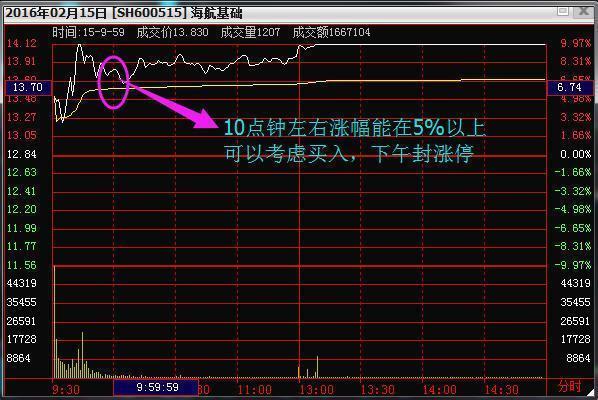Click the -8.31% percent axis label
Screen dimensions: 598x400
pos(573,246)
